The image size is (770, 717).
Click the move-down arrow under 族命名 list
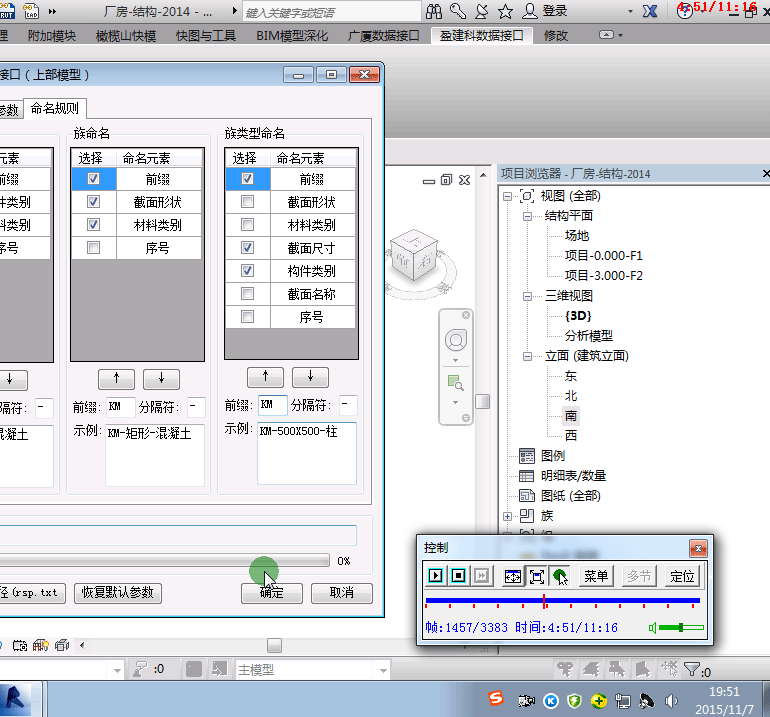[161, 378]
